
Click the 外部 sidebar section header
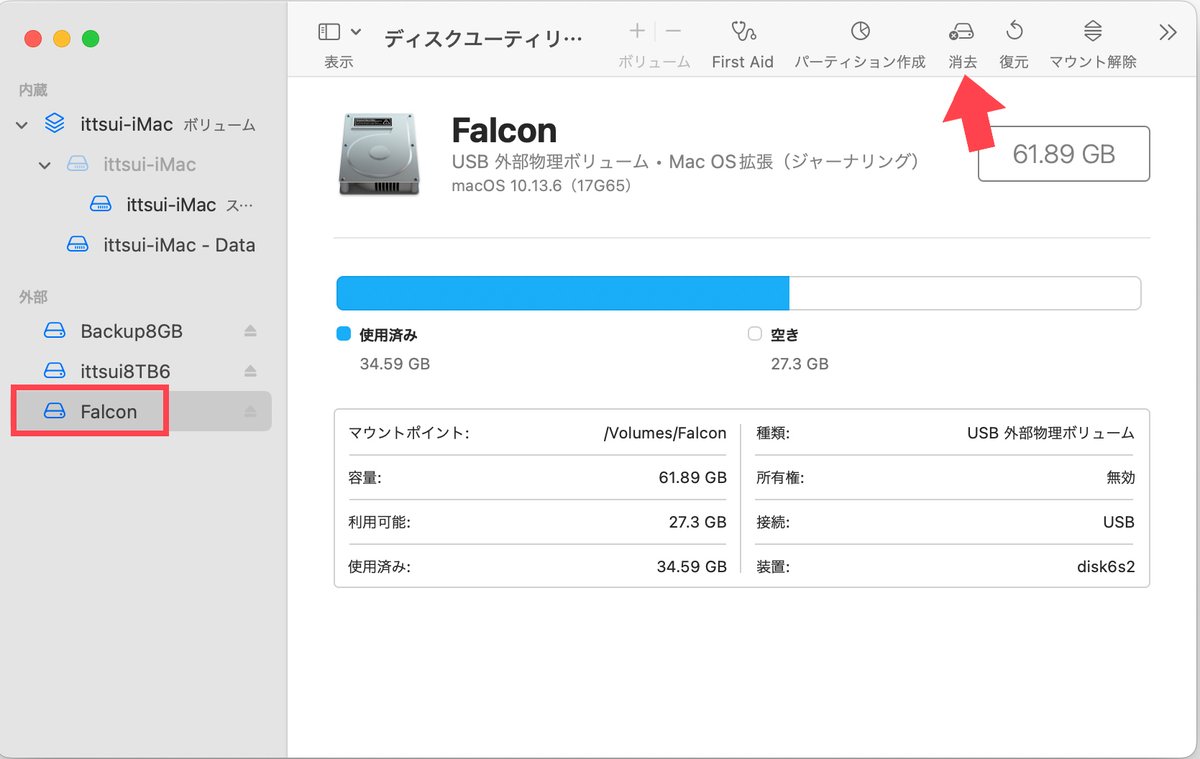[x=33, y=297]
